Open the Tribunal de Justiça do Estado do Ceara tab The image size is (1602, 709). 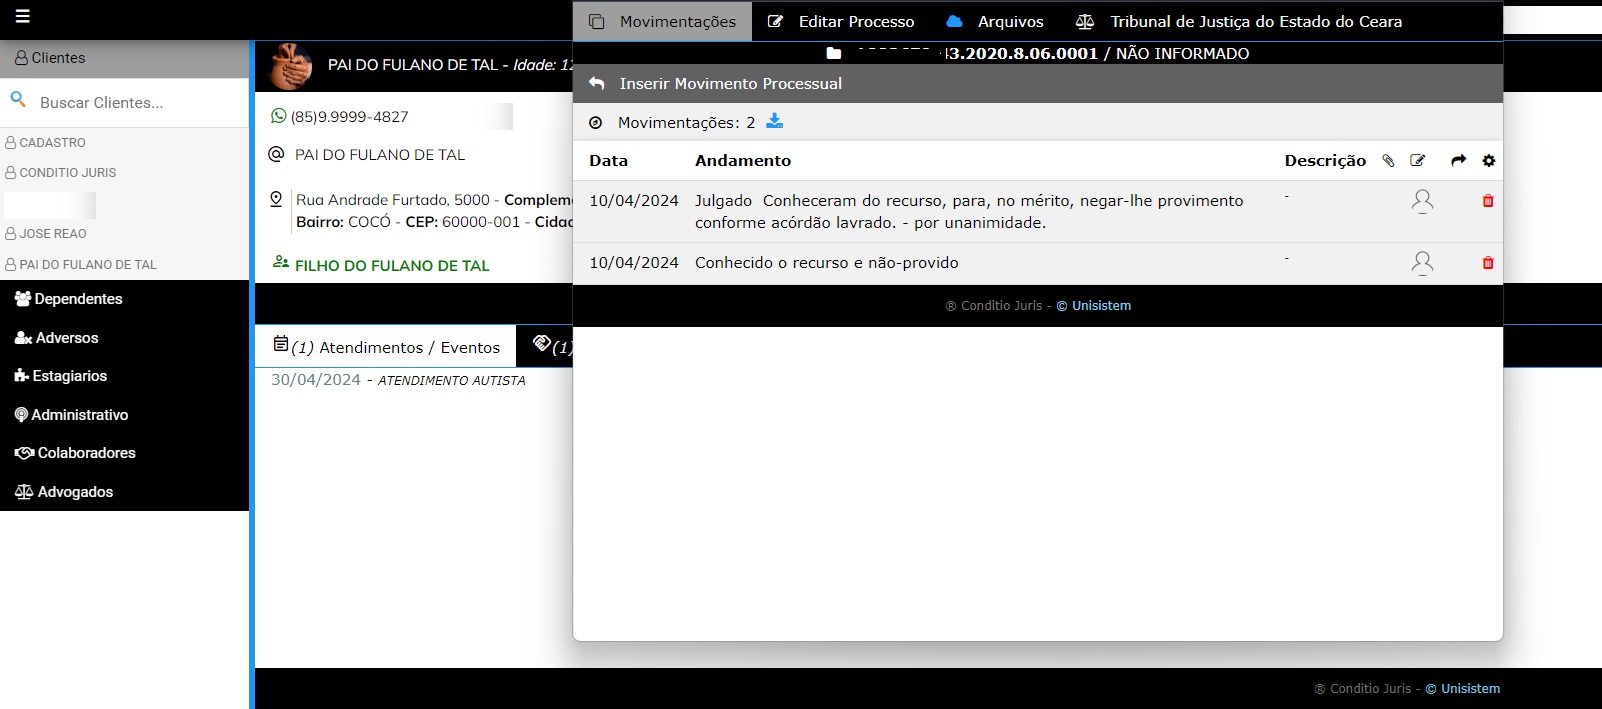tap(1239, 21)
